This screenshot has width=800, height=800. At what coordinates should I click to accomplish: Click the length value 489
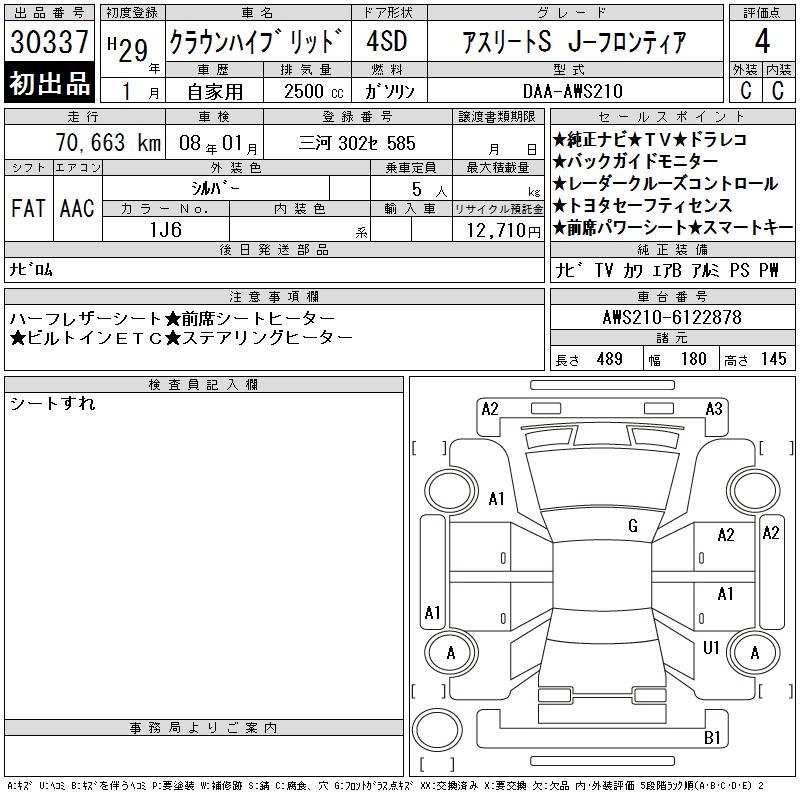coord(609,359)
